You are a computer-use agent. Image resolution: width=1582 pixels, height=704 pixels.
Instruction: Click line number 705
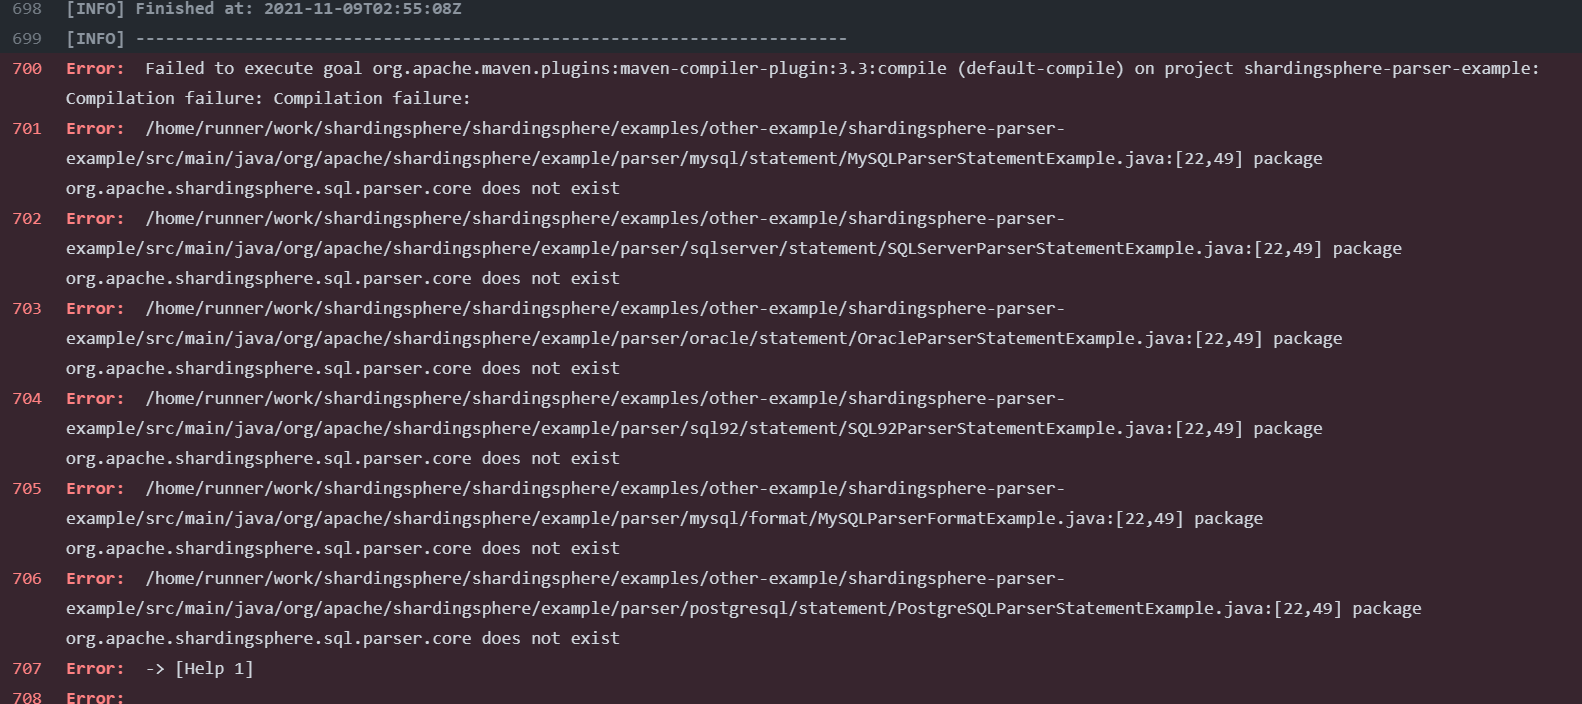point(27,489)
